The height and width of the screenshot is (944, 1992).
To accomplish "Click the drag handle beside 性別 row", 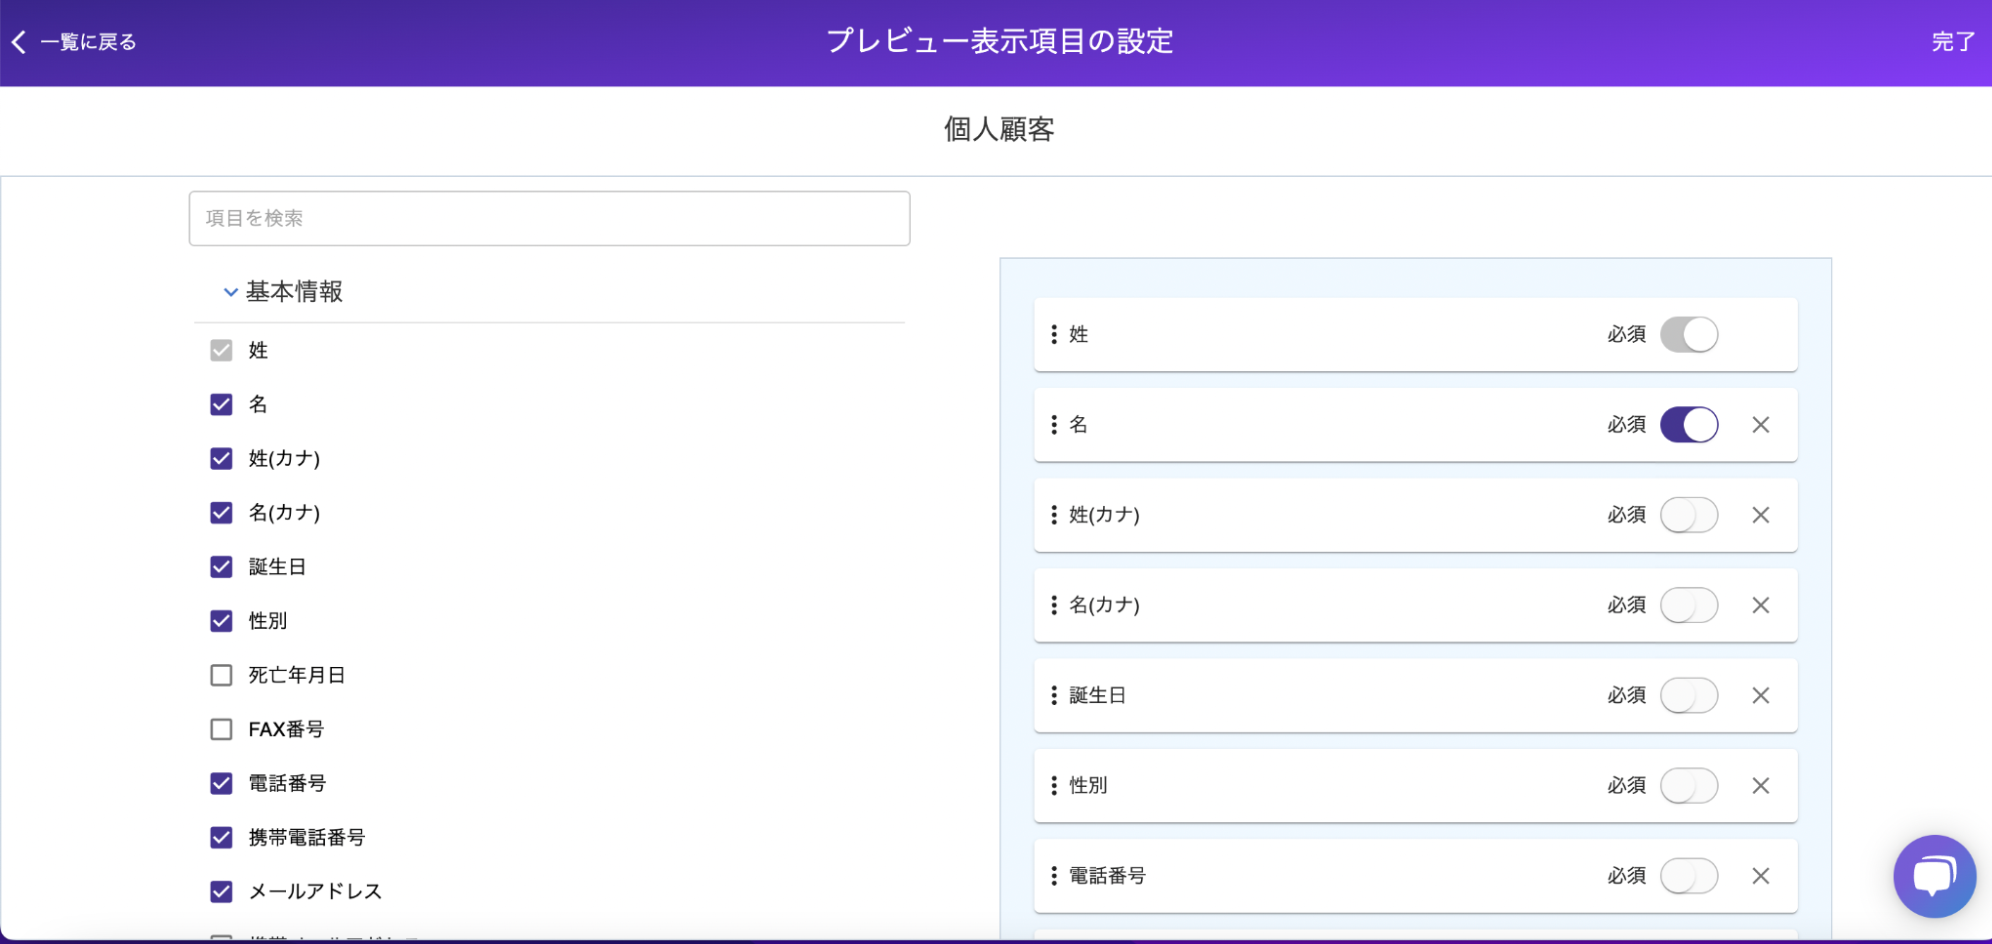I will (1054, 785).
